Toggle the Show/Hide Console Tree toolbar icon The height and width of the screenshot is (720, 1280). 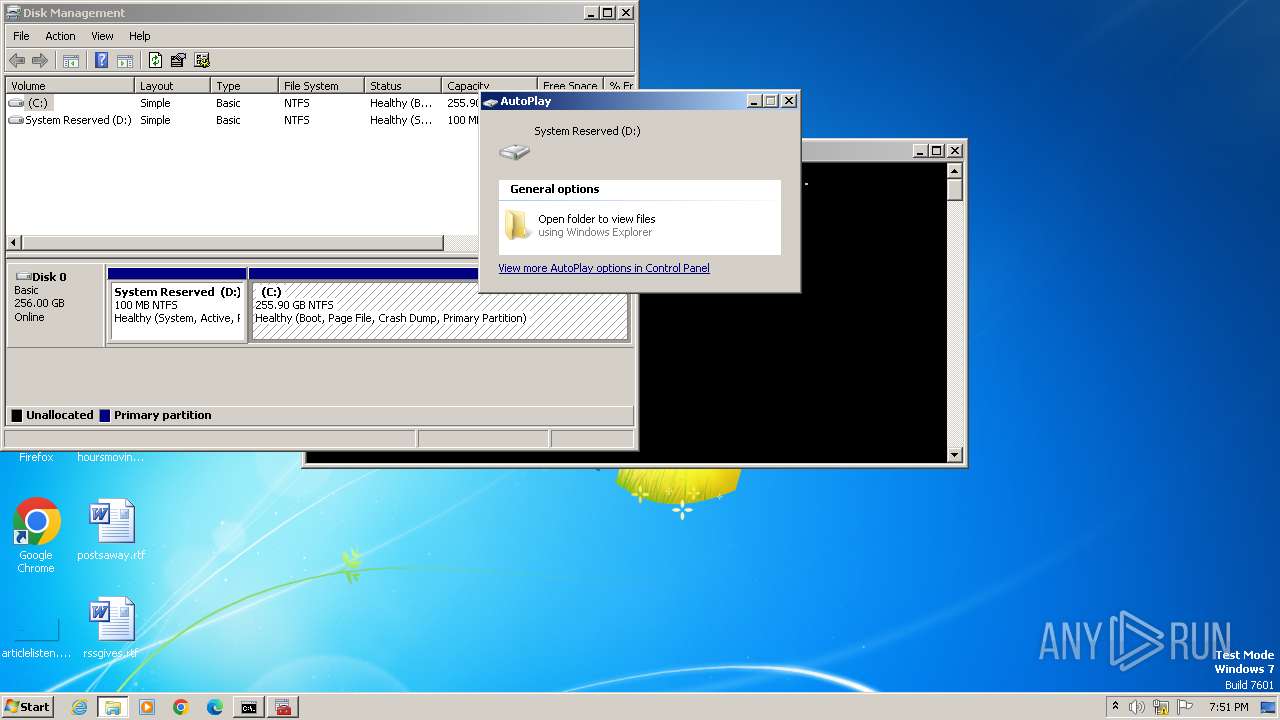click(71, 60)
